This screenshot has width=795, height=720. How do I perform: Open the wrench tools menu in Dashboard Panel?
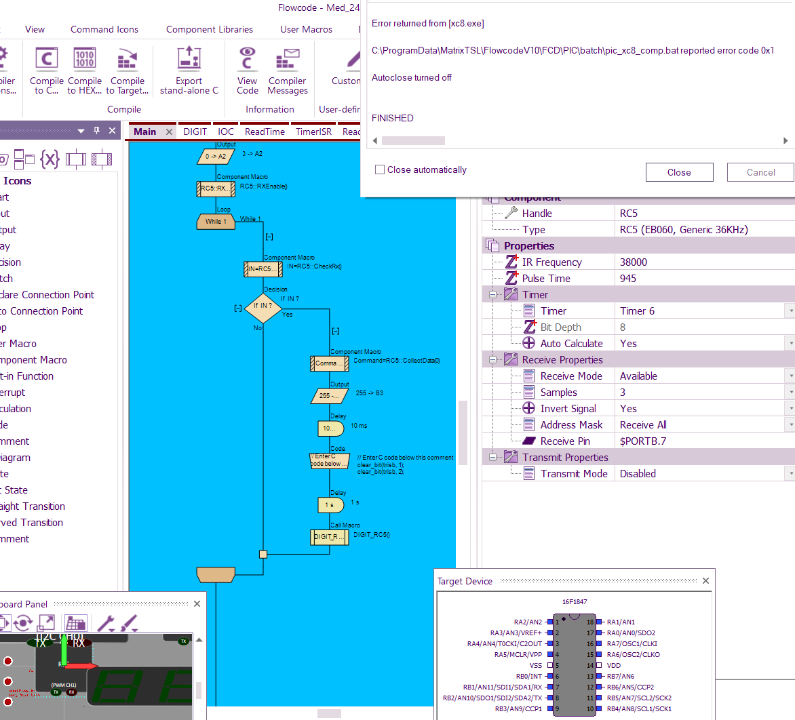pyautogui.click(x=106, y=623)
